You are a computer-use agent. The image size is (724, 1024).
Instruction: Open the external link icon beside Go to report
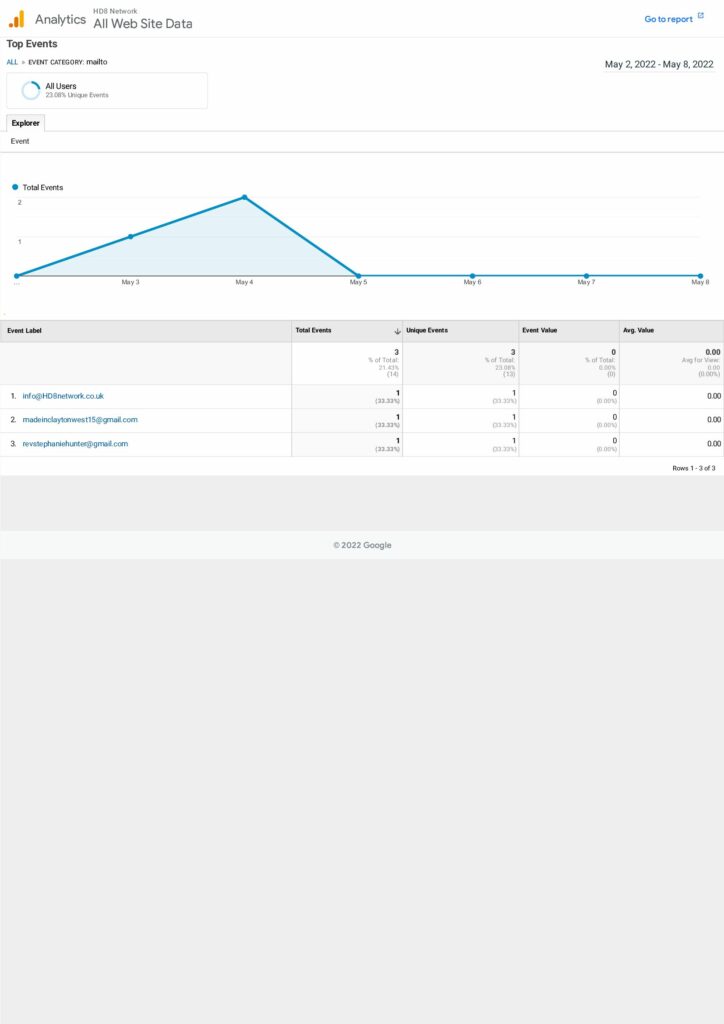click(701, 17)
